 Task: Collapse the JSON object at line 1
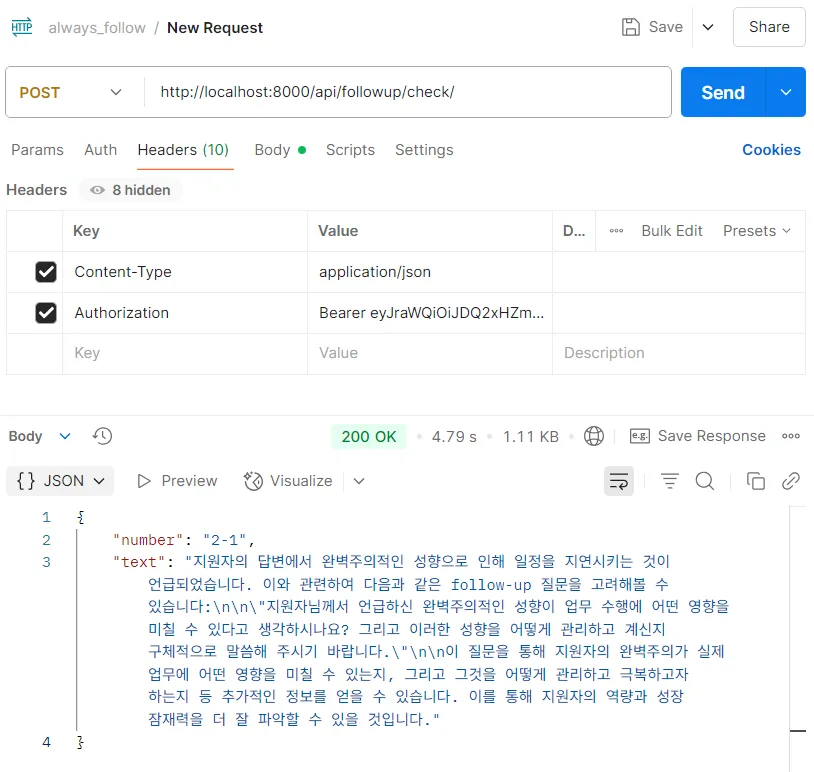click(x=80, y=517)
